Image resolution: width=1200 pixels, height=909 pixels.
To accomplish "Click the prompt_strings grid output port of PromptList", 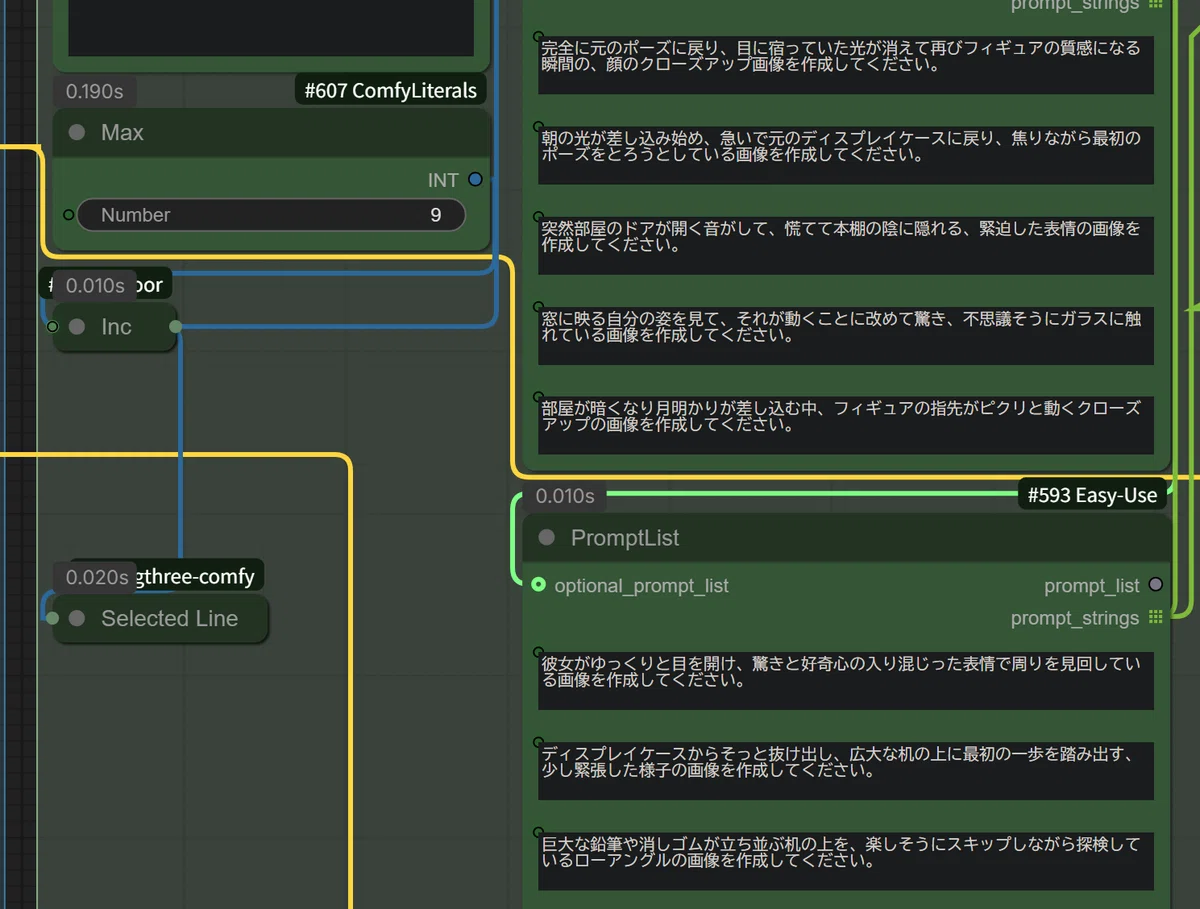I will pyautogui.click(x=1156, y=617).
